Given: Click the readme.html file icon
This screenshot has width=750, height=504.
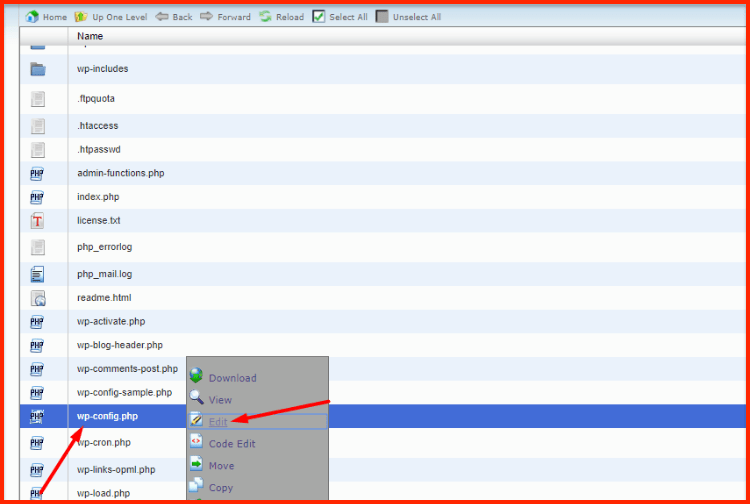Looking at the screenshot, I should click(x=38, y=298).
